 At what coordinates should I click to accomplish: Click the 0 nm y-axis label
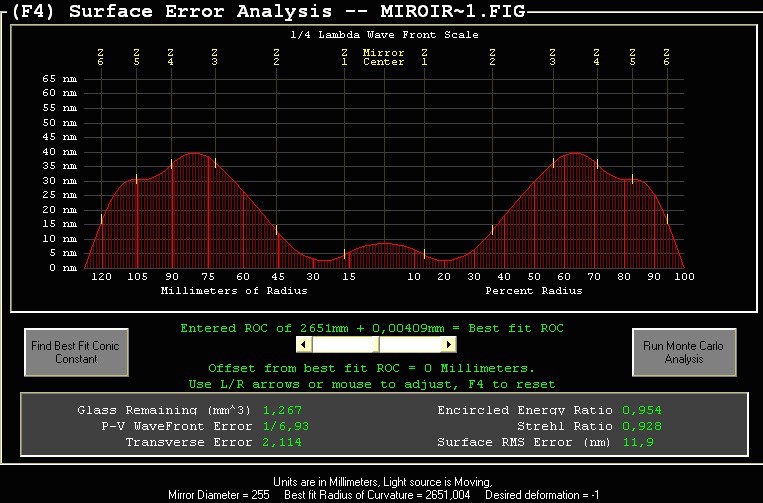63,268
